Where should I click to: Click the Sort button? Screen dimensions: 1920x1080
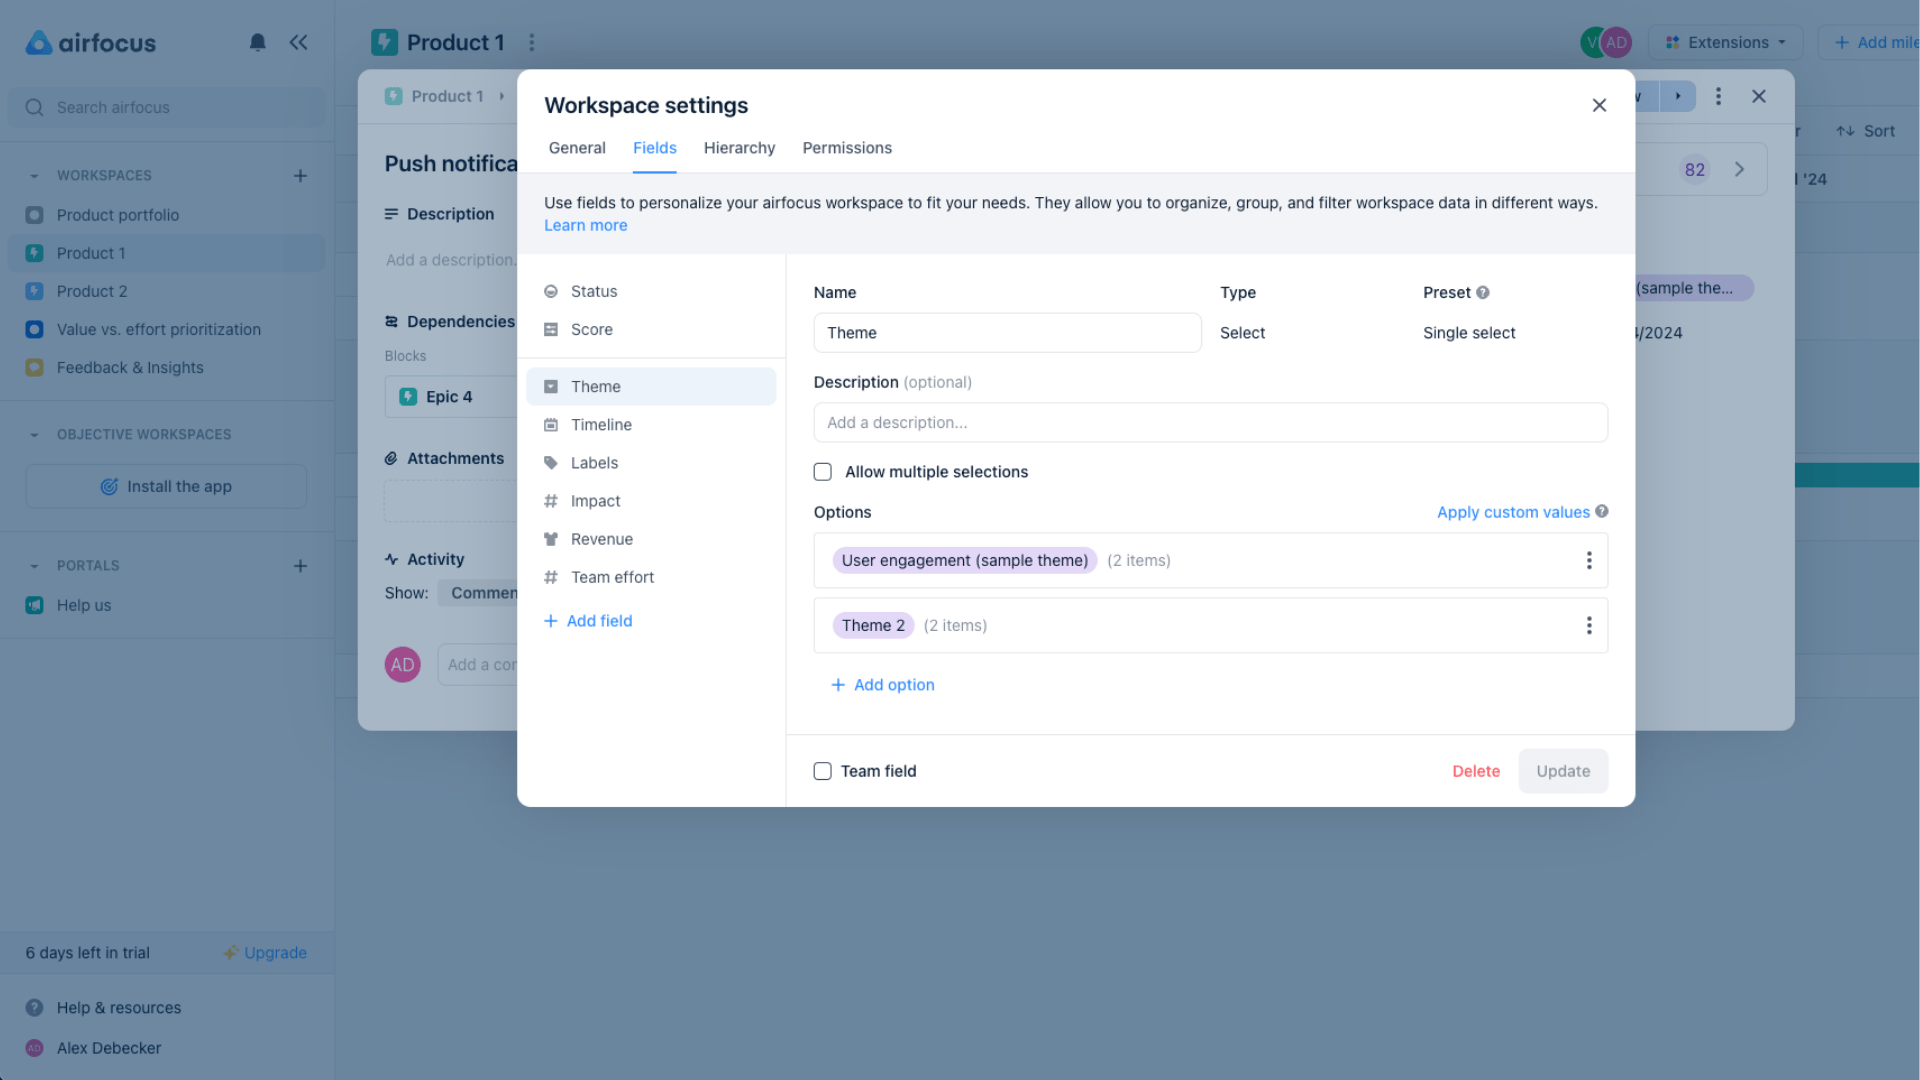point(1866,130)
